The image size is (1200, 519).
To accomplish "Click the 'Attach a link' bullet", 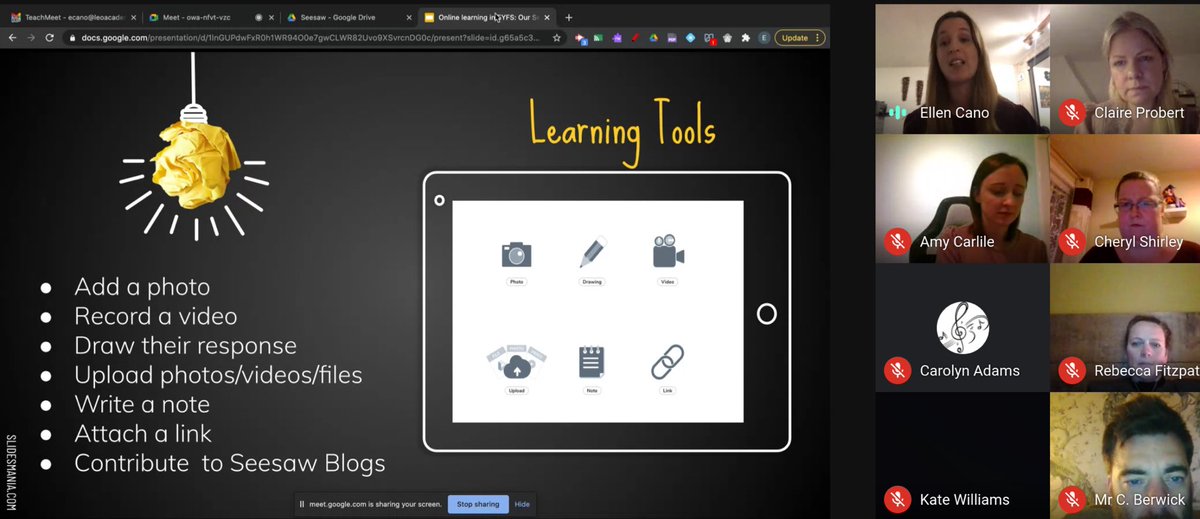I will [x=143, y=434].
